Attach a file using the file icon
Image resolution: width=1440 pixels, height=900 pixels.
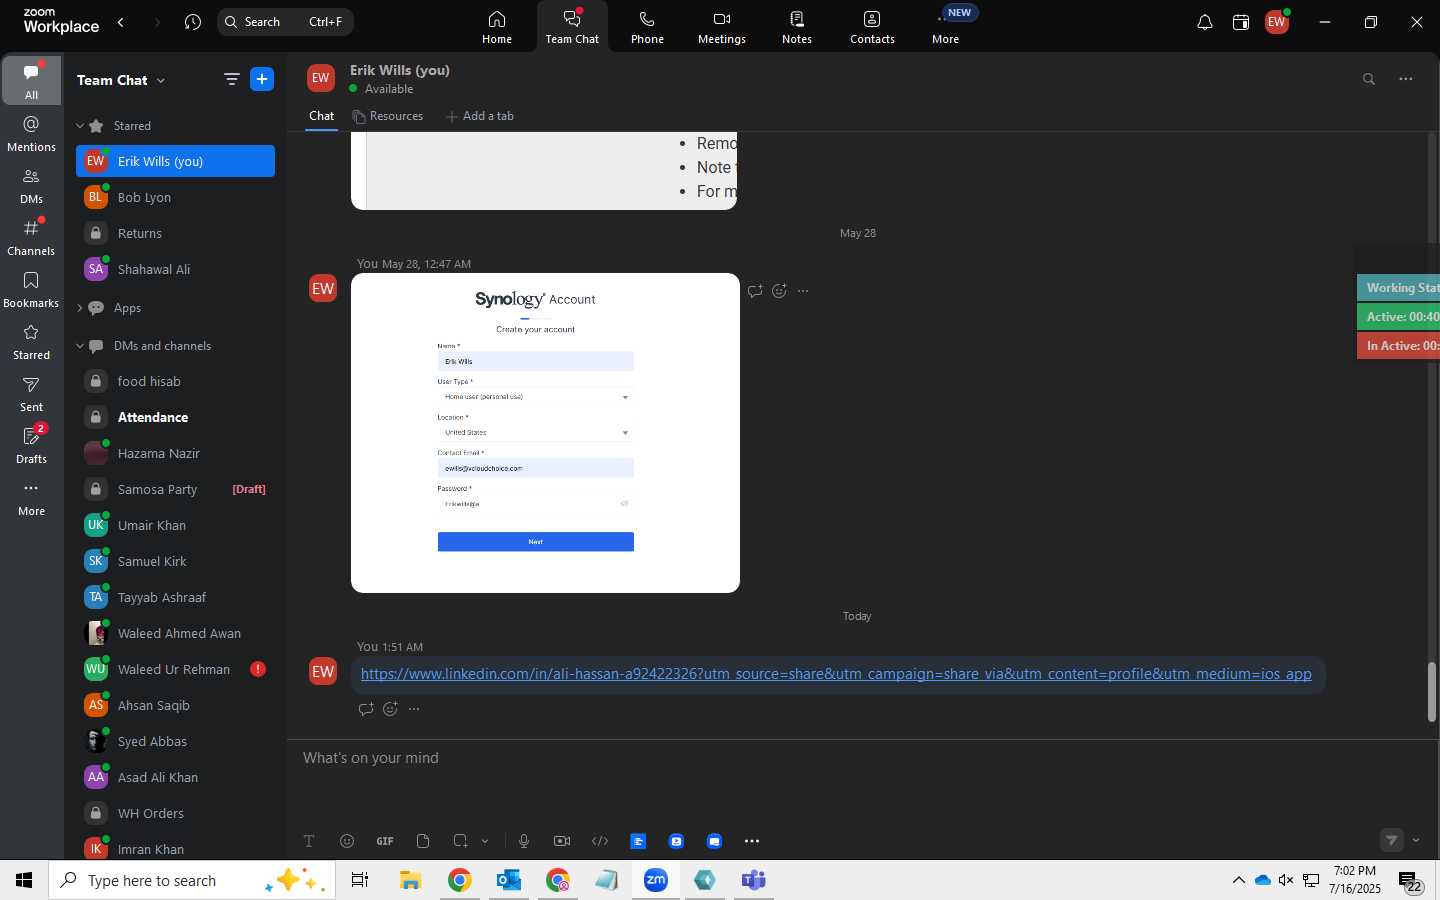pyautogui.click(x=423, y=841)
